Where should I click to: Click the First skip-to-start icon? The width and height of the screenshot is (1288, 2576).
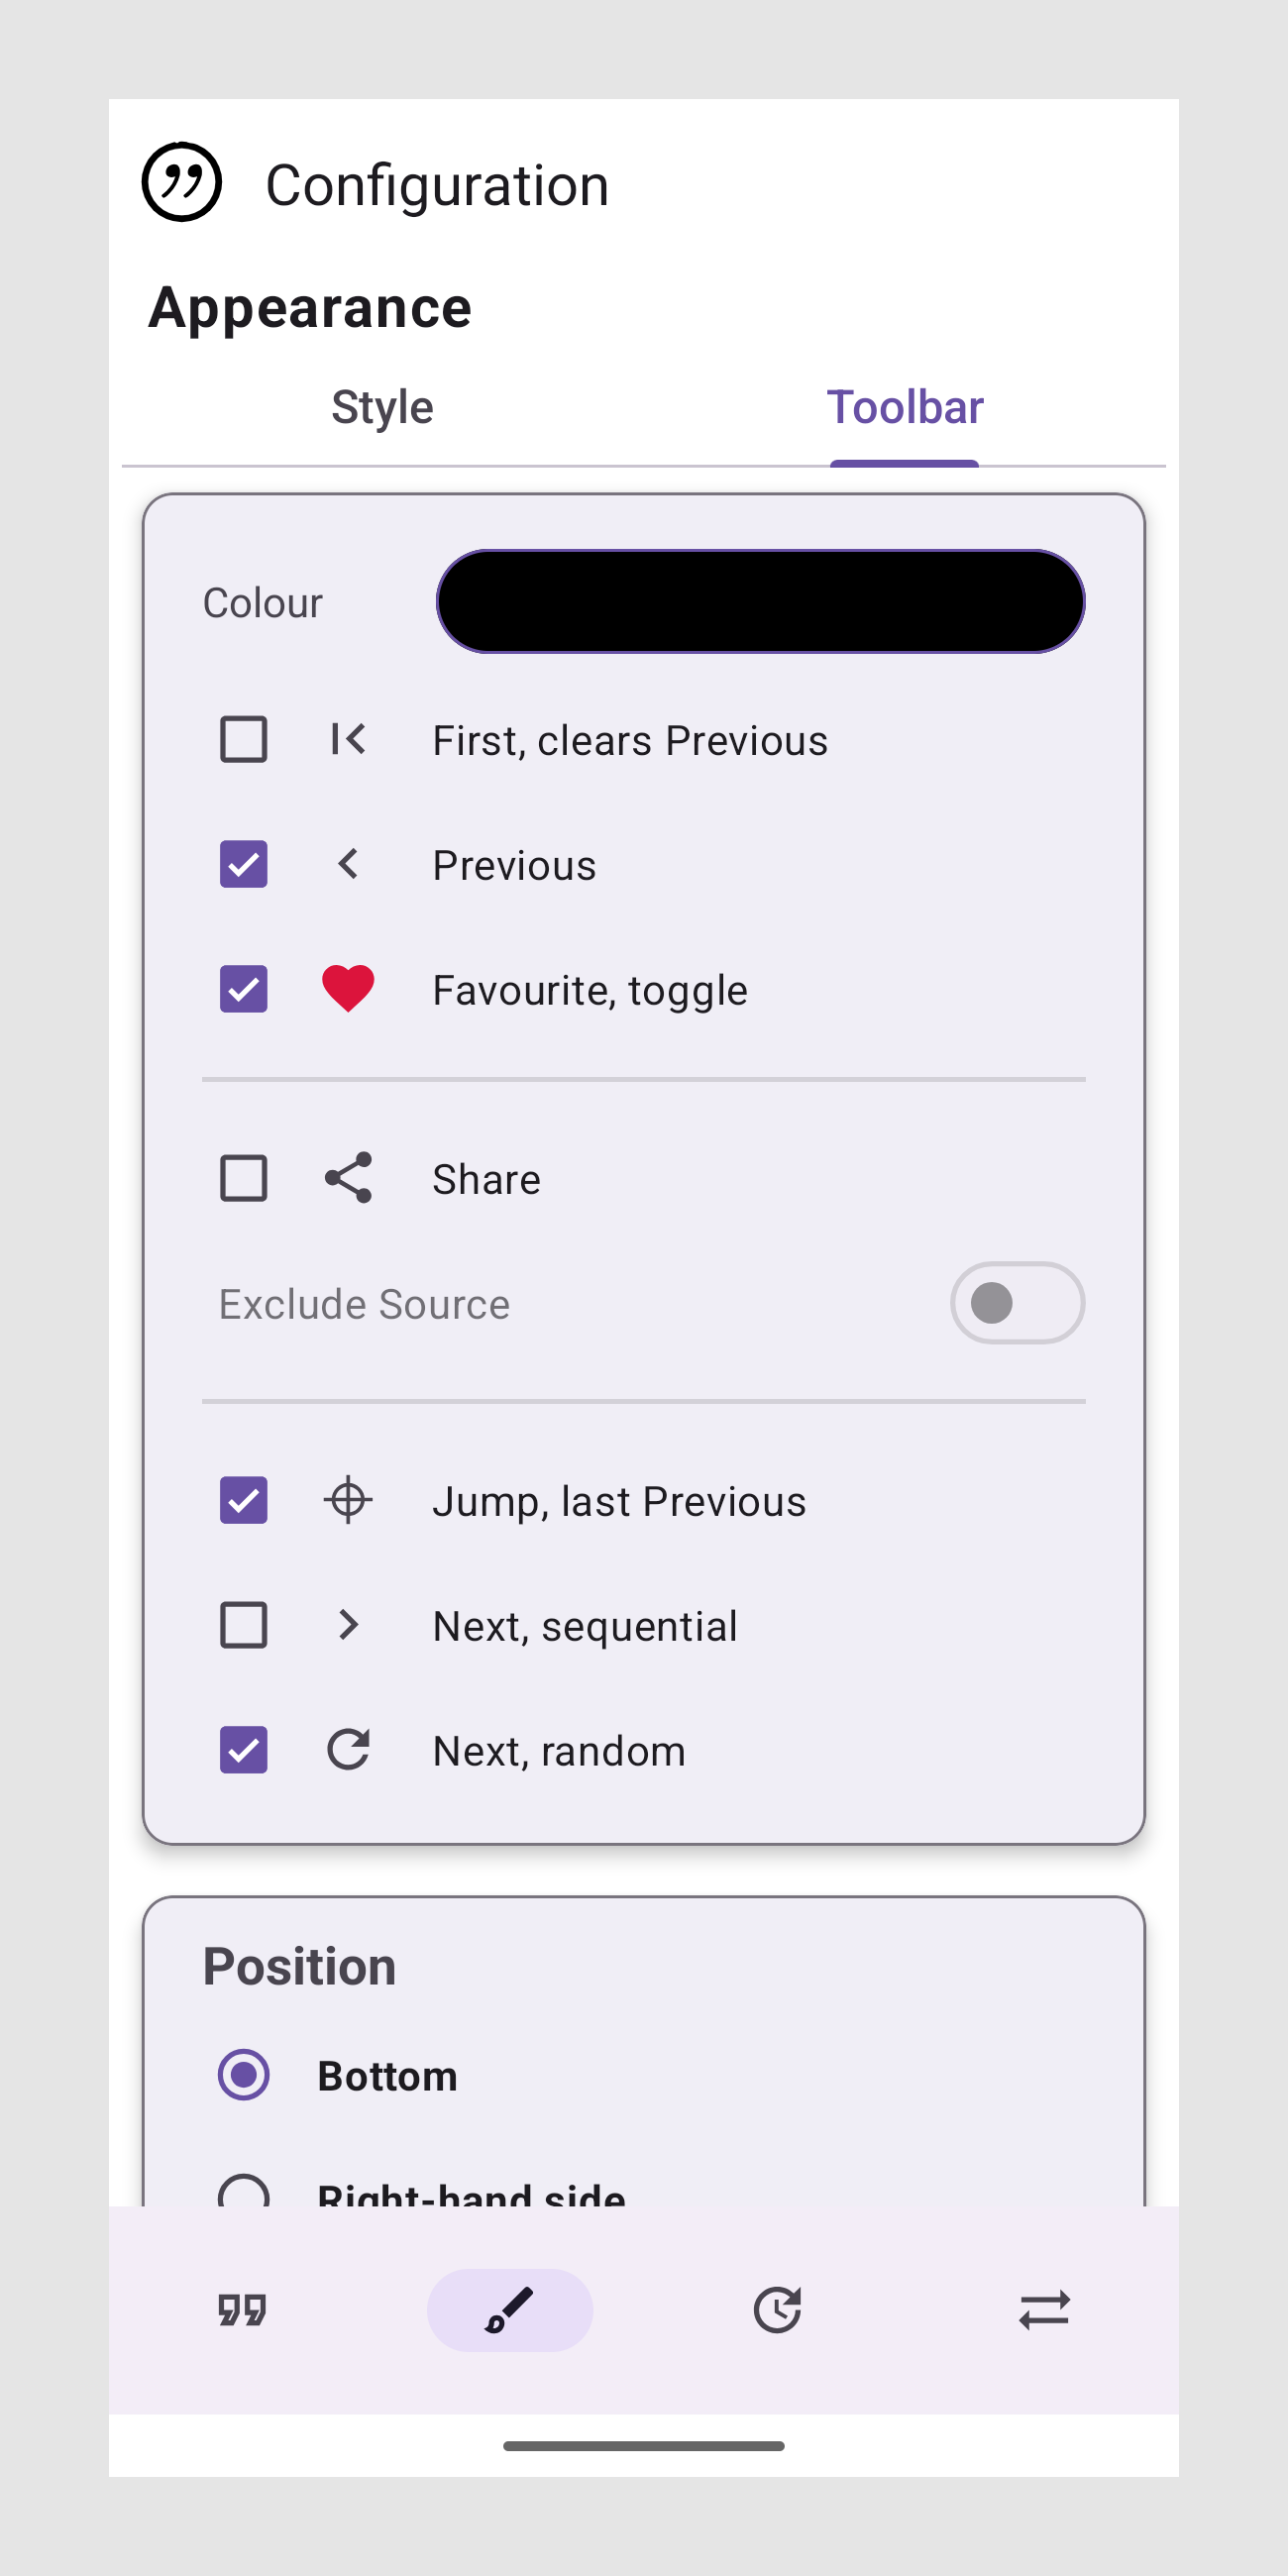coord(348,740)
